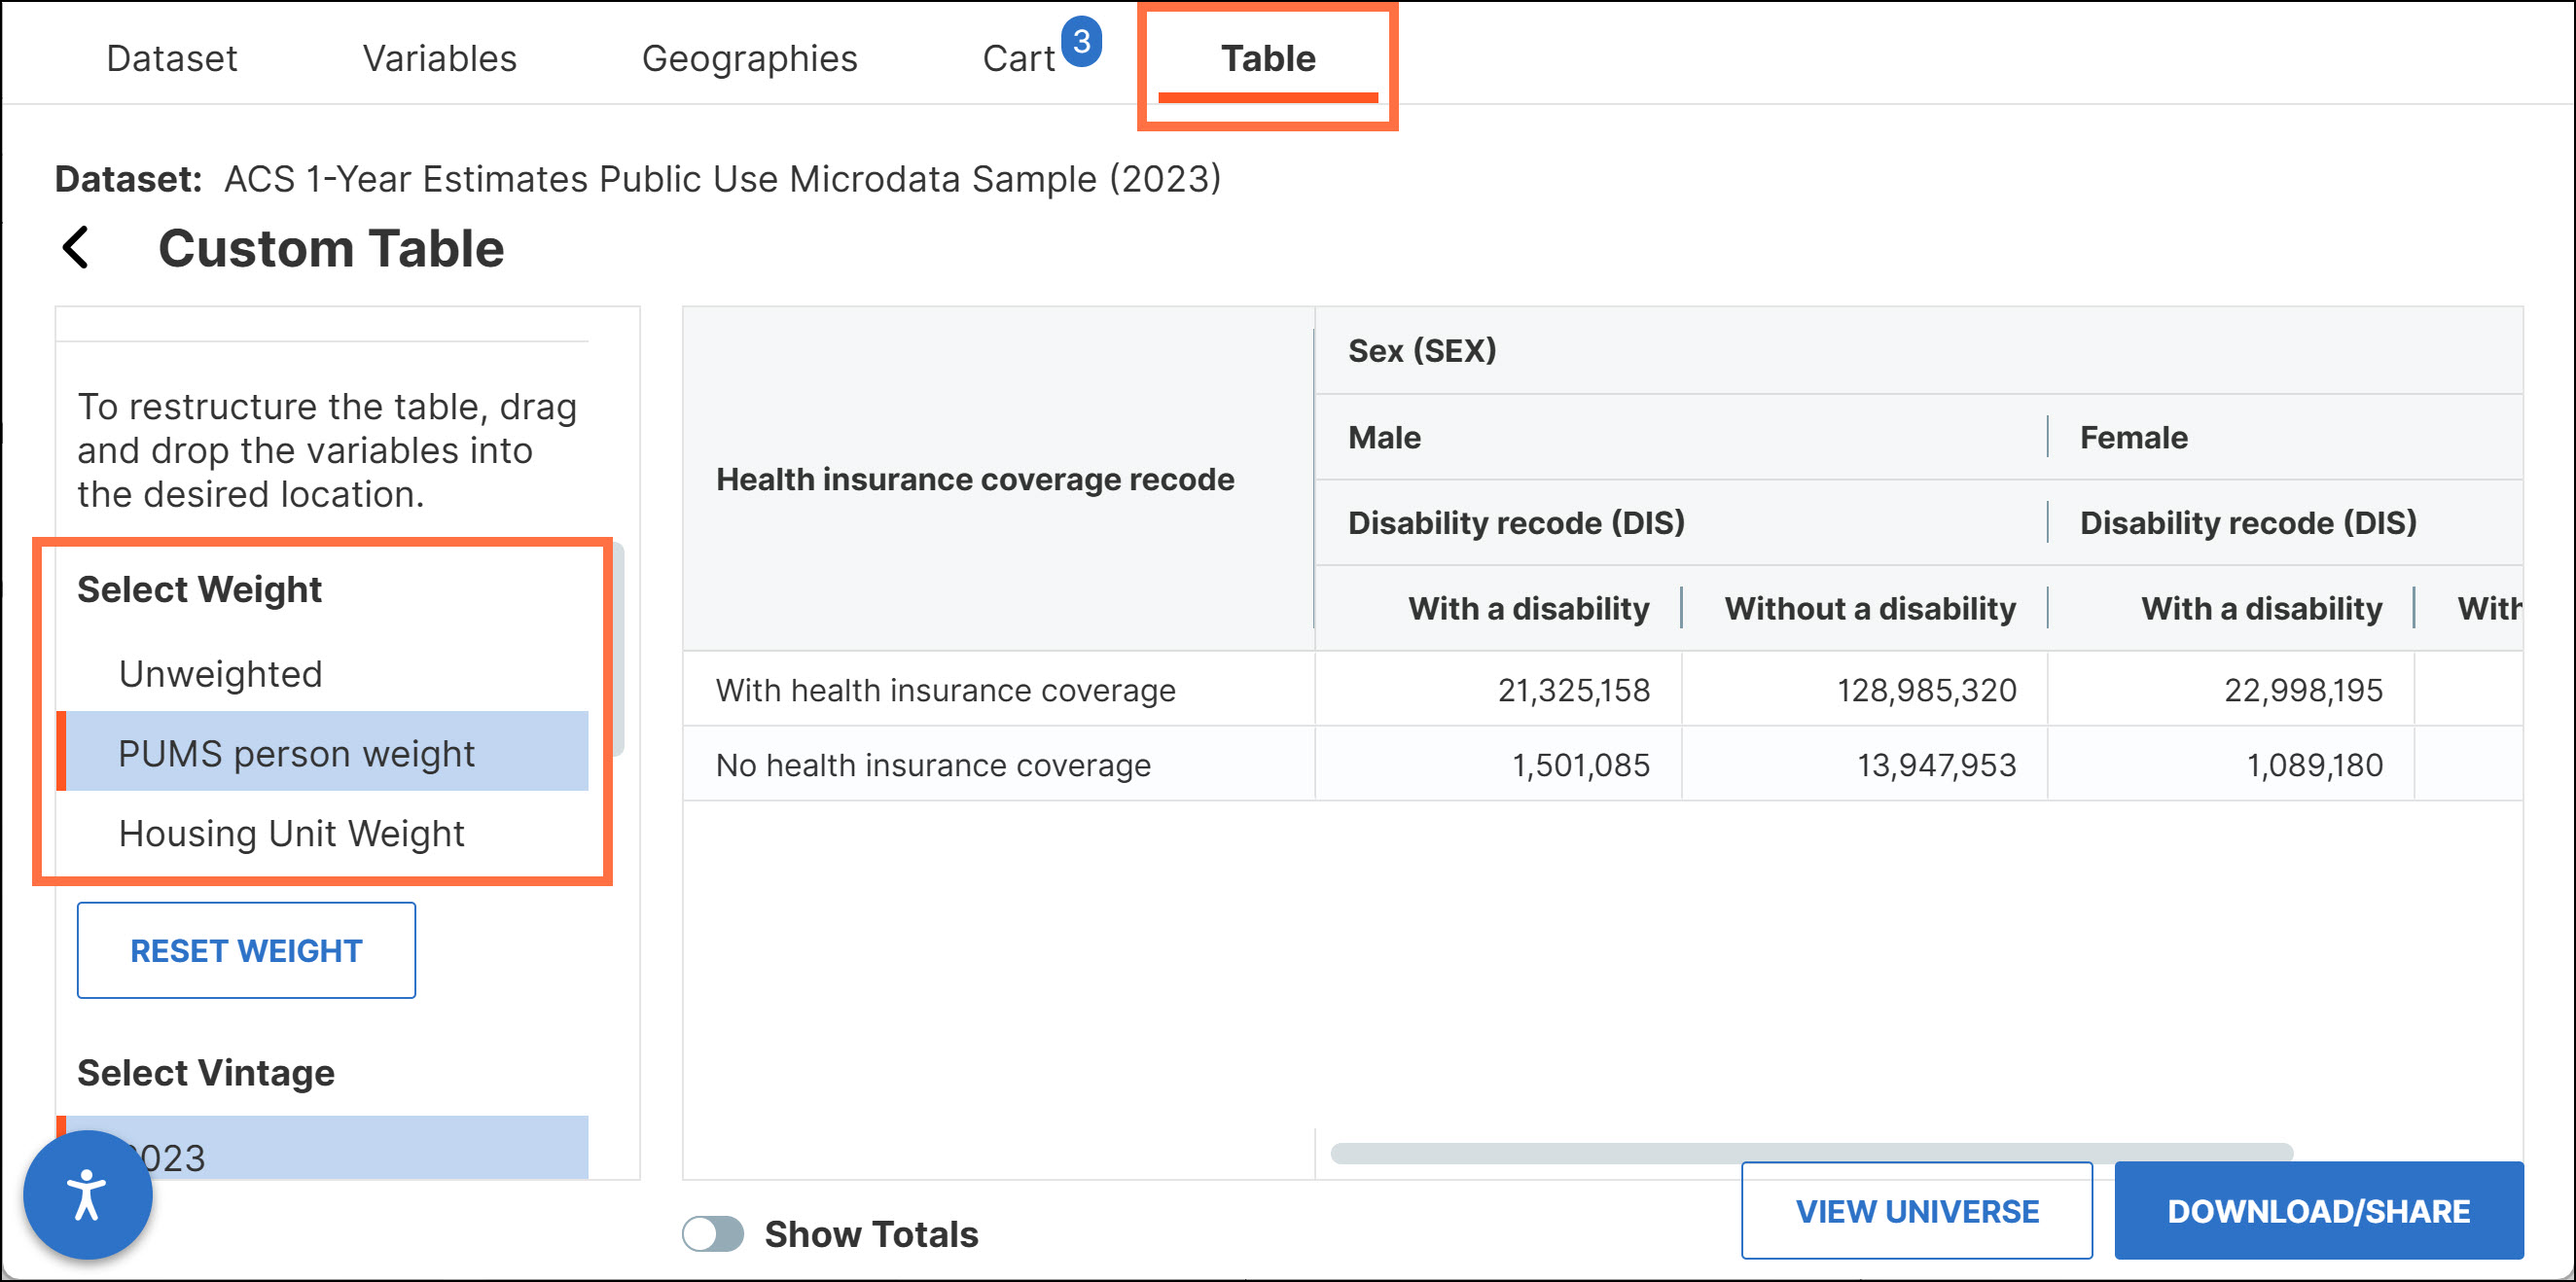Click the Download/Share button

pyautogui.click(x=2318, y=1210)
